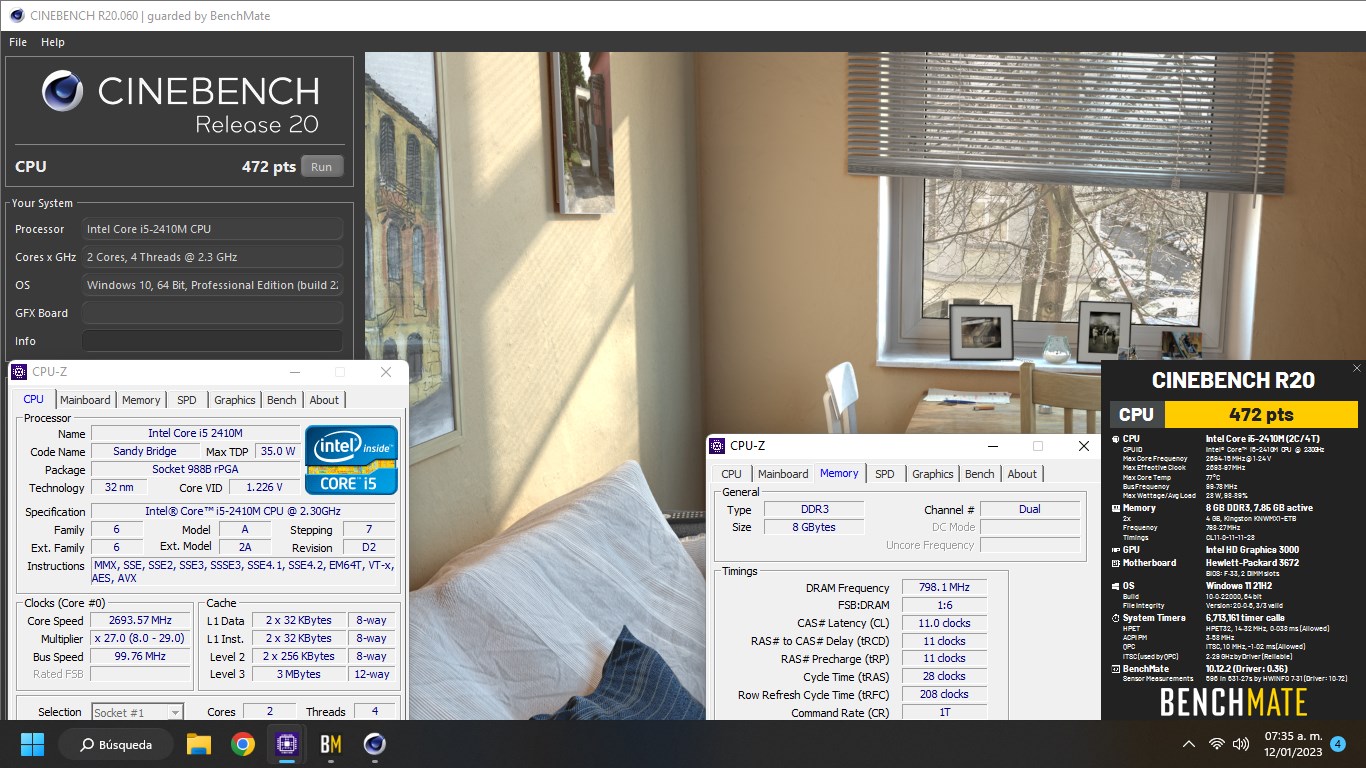Click the FSB:DRAM value 1:6
Viewport: 1366px width, 768px height.
pyautogui.click(x=944, y=605)
